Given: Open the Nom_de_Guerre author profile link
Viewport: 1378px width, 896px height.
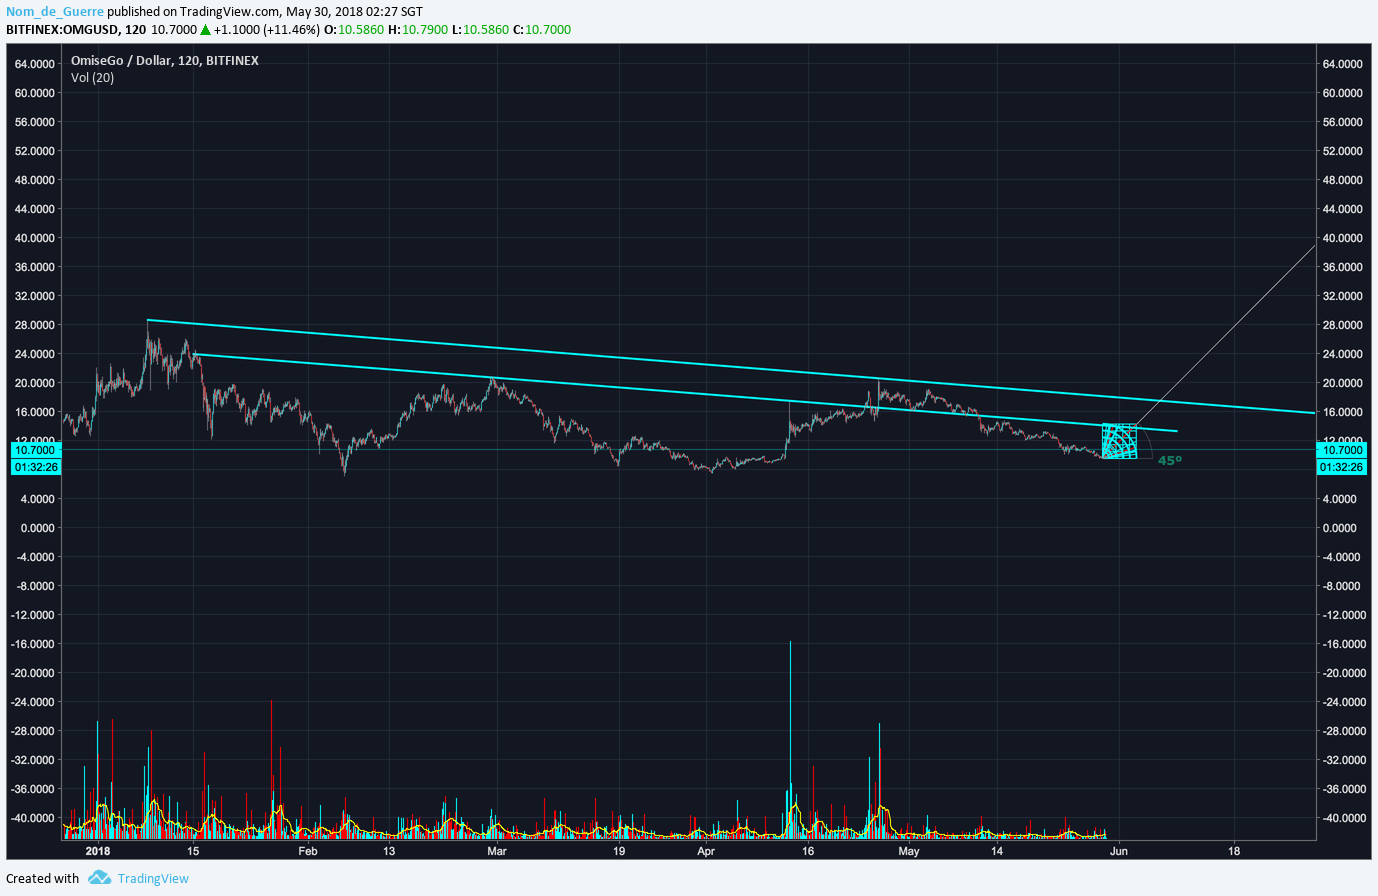Looking at the screenshot, I should point(55,12).
